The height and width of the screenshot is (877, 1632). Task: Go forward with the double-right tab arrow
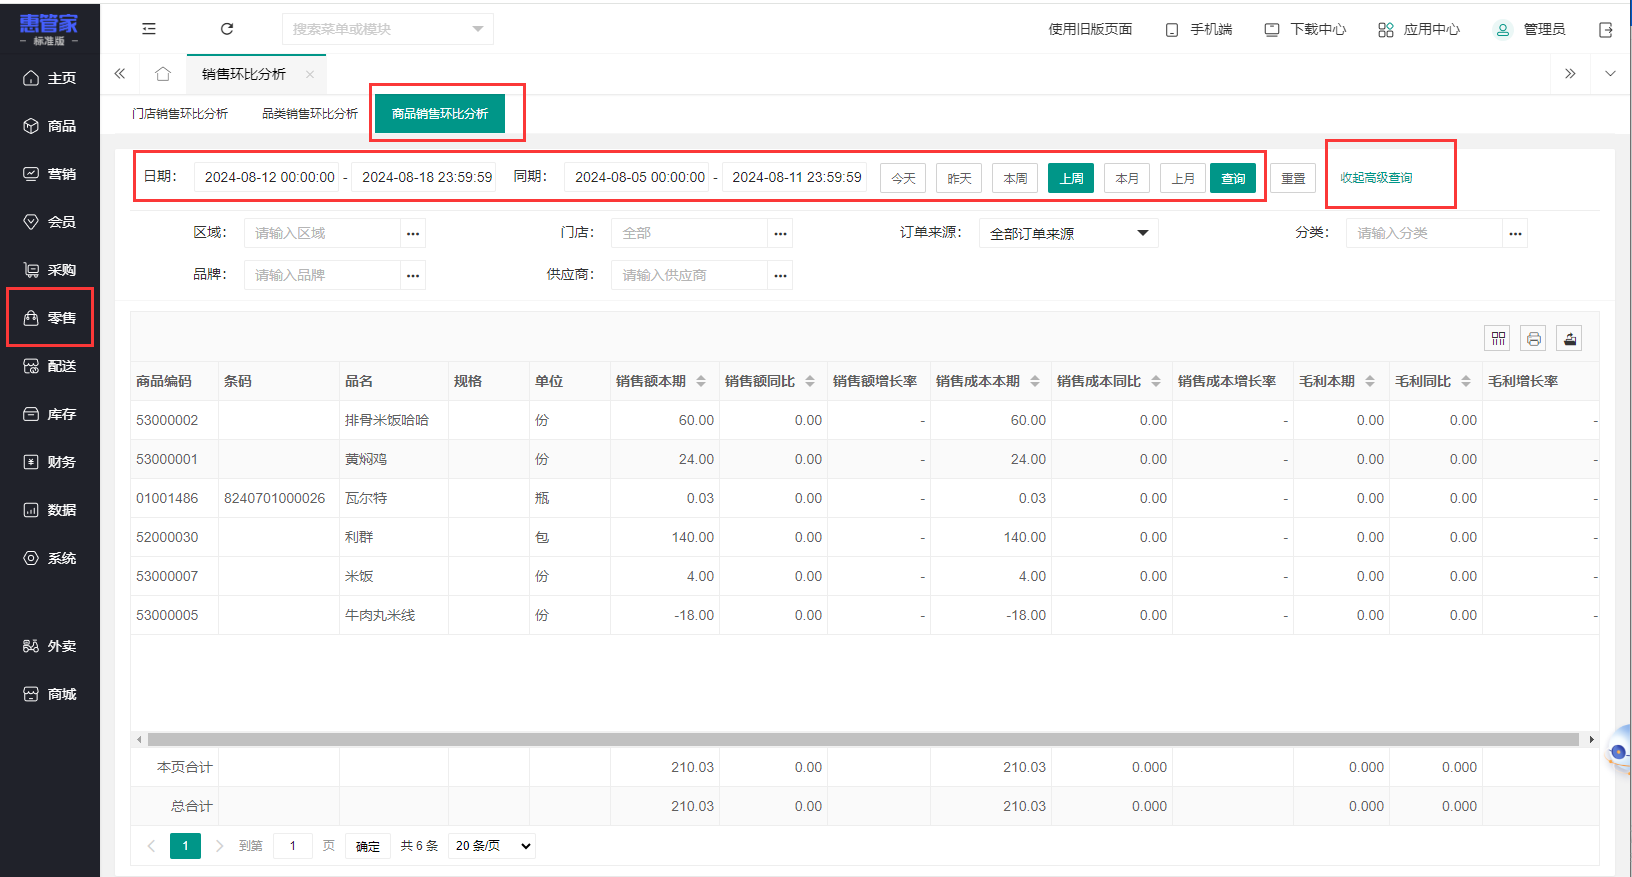1570,74
